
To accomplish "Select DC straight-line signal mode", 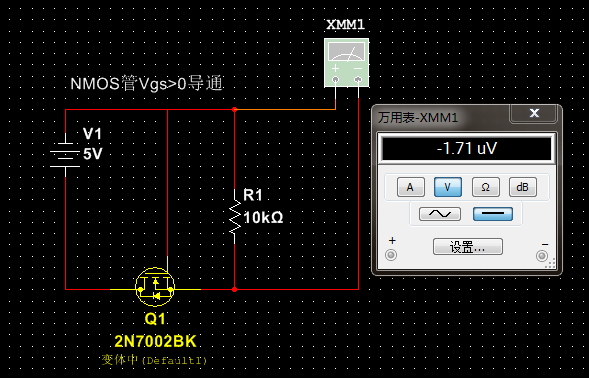I will point(493,214).
